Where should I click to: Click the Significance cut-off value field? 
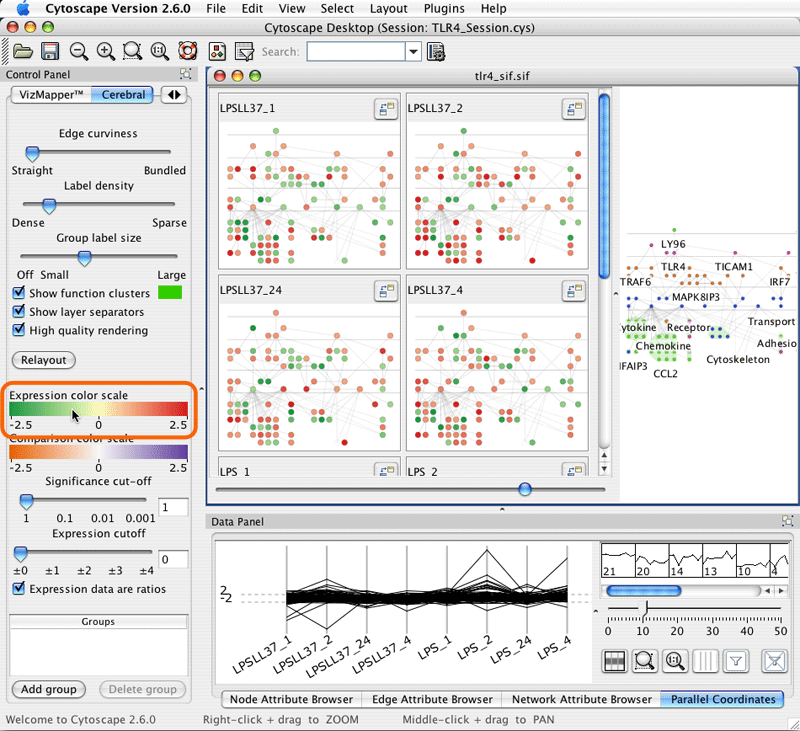pyautogui.click(x=173, y=507)
